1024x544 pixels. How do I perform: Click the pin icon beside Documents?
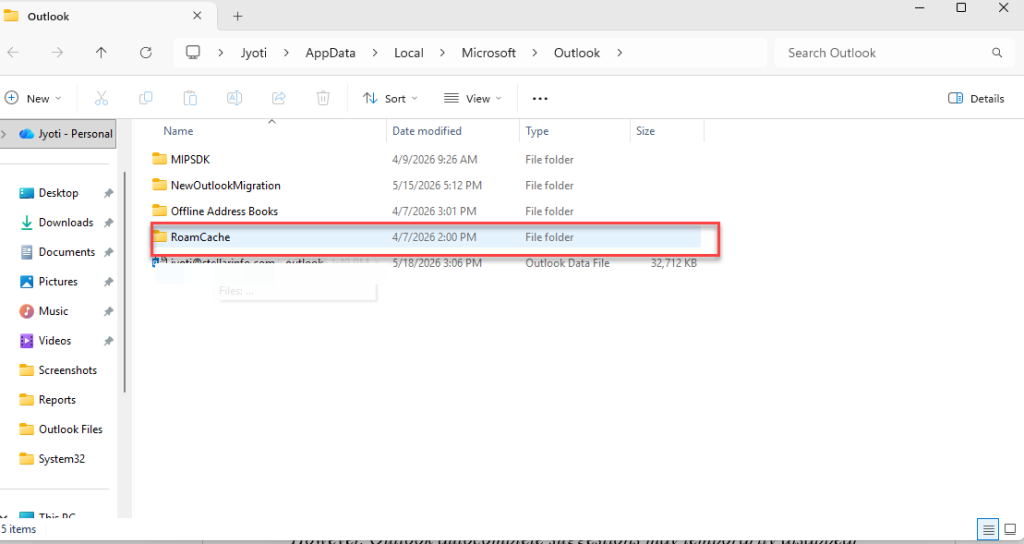tap(108, 252)
